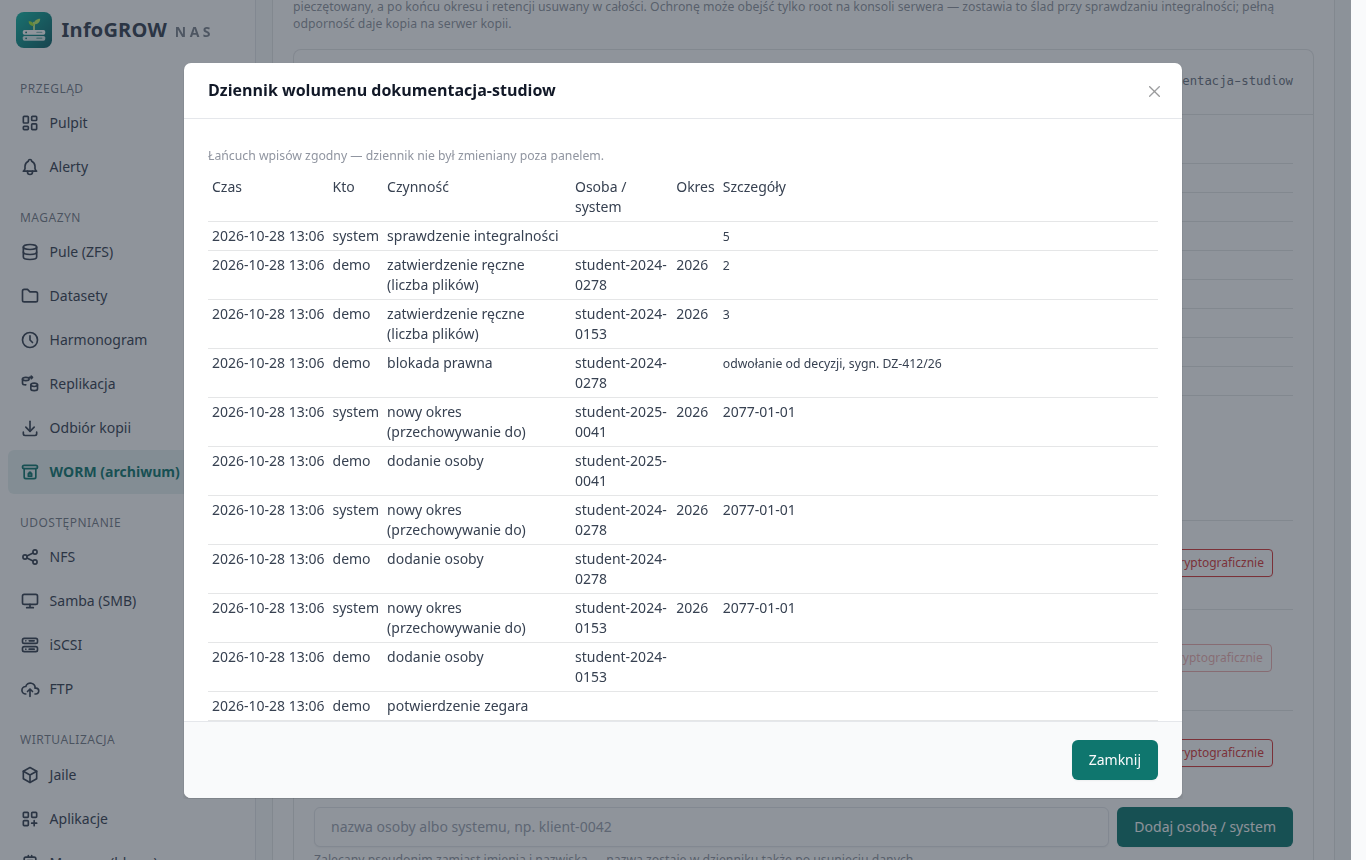Click the PRZEGLĄD section heading in sidebar
The image size is (1366, 860).
[51, 88]
